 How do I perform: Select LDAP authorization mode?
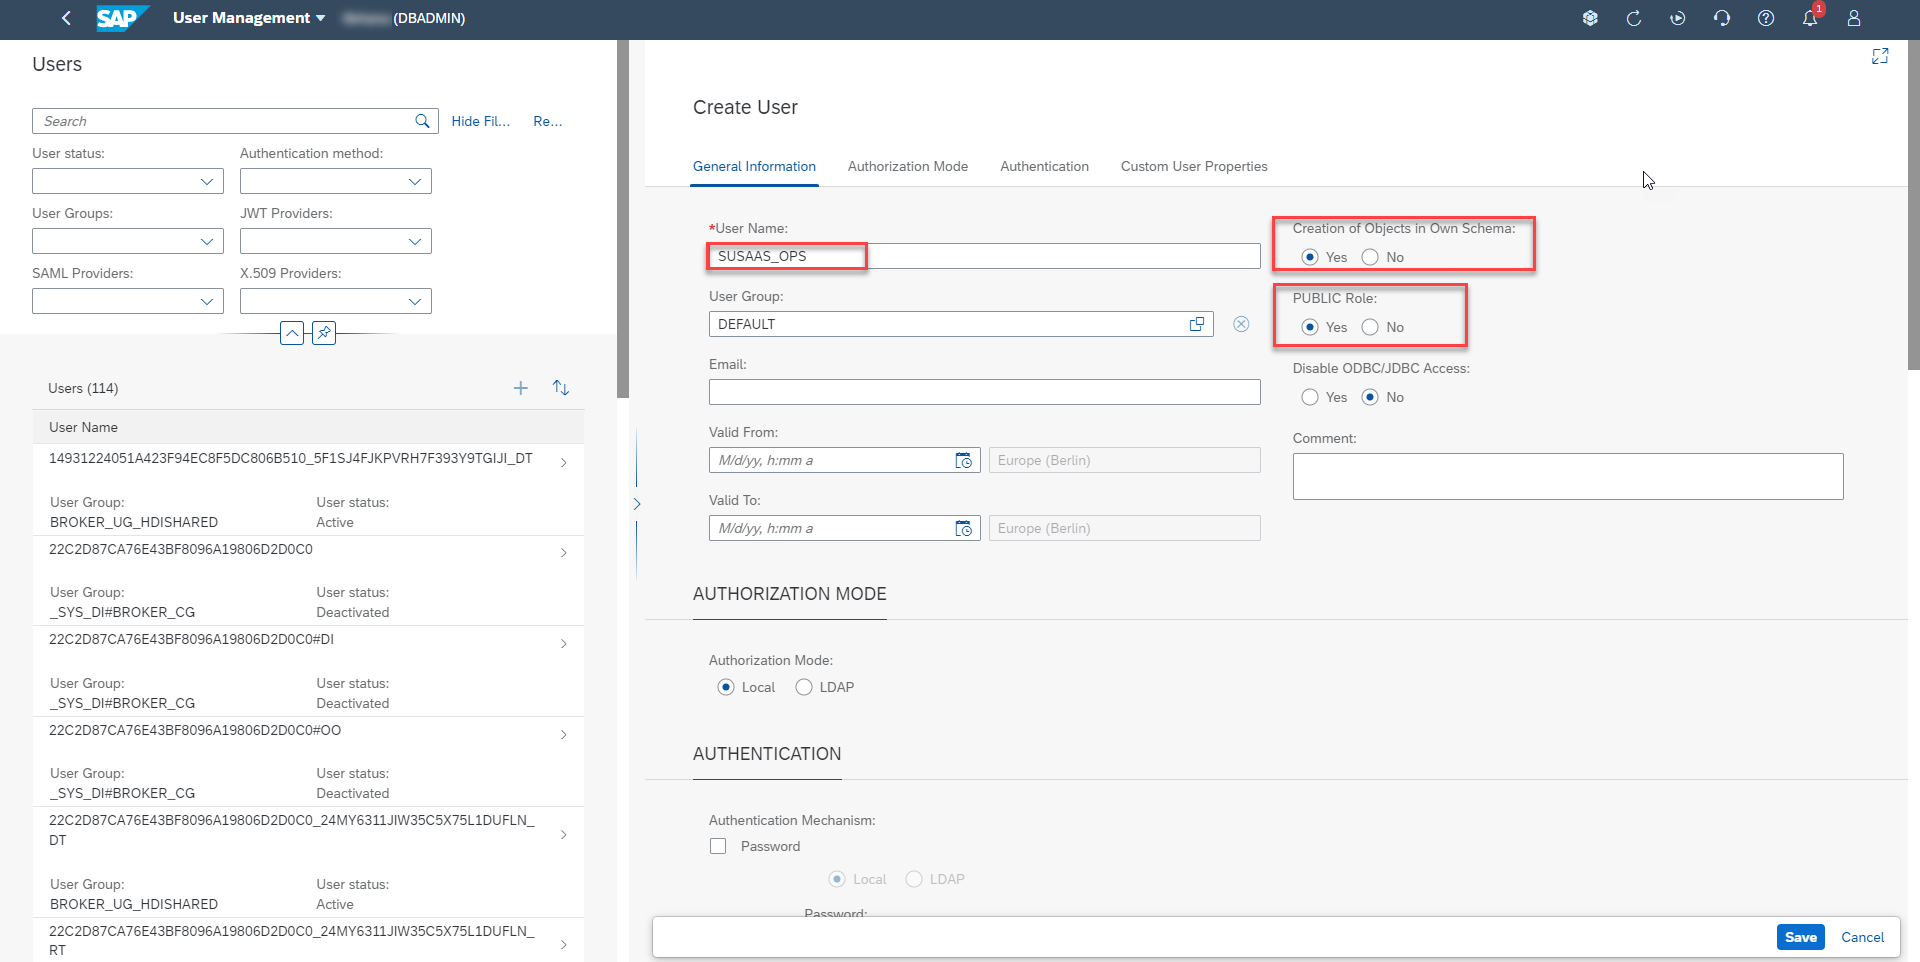tap(804, 687)
